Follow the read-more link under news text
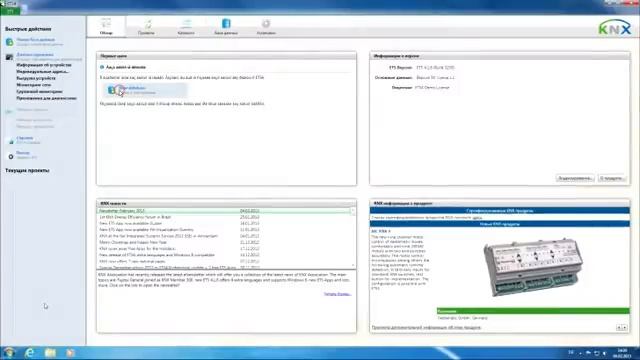640x360 pixels. point(338,294)
